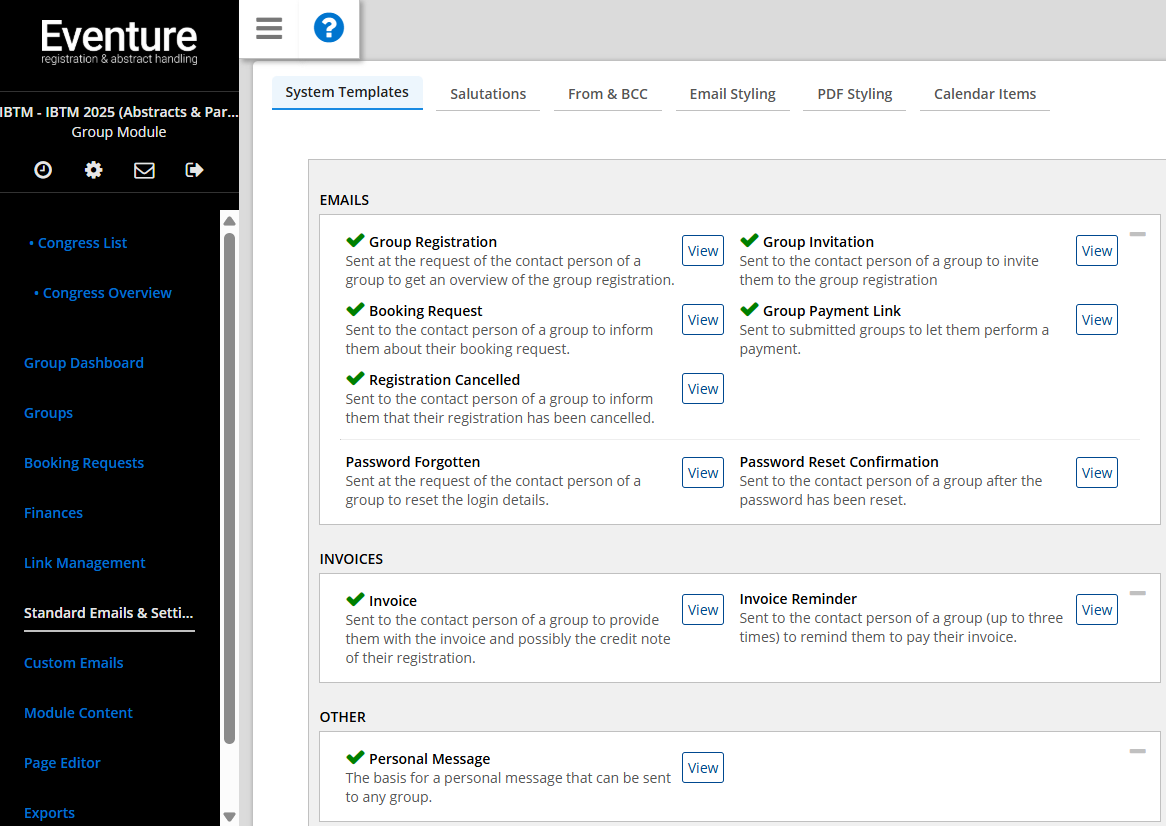The width and height of the screenshot is (1166, 826).
Task: Go to Congress List in the sidebar
Action: coord(82,243)
